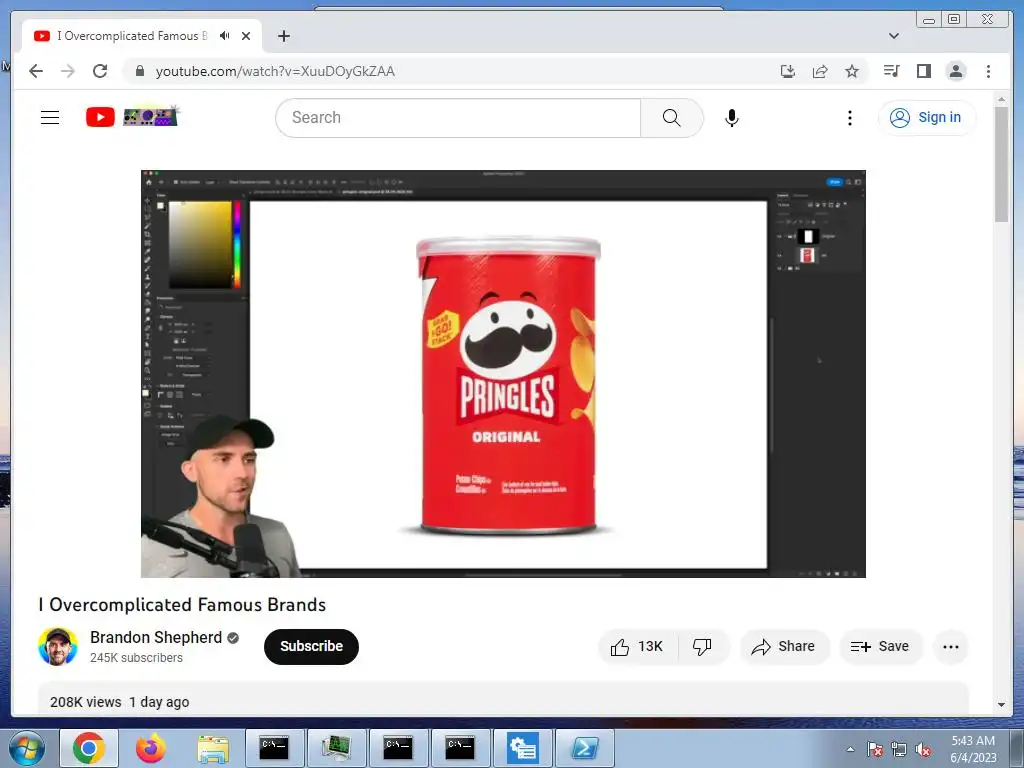
Task: Click the Share button
Action: click(784, 647)
